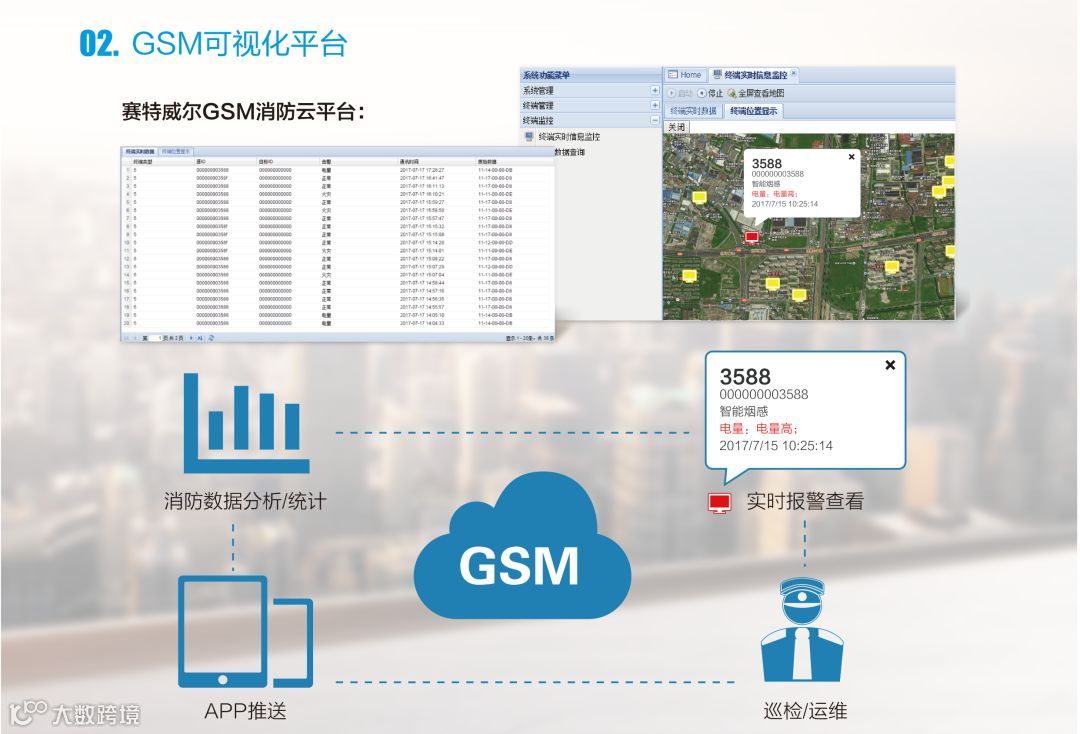Click the 巡检/运维 label
Screen dimensions: 1080x734
805,711
